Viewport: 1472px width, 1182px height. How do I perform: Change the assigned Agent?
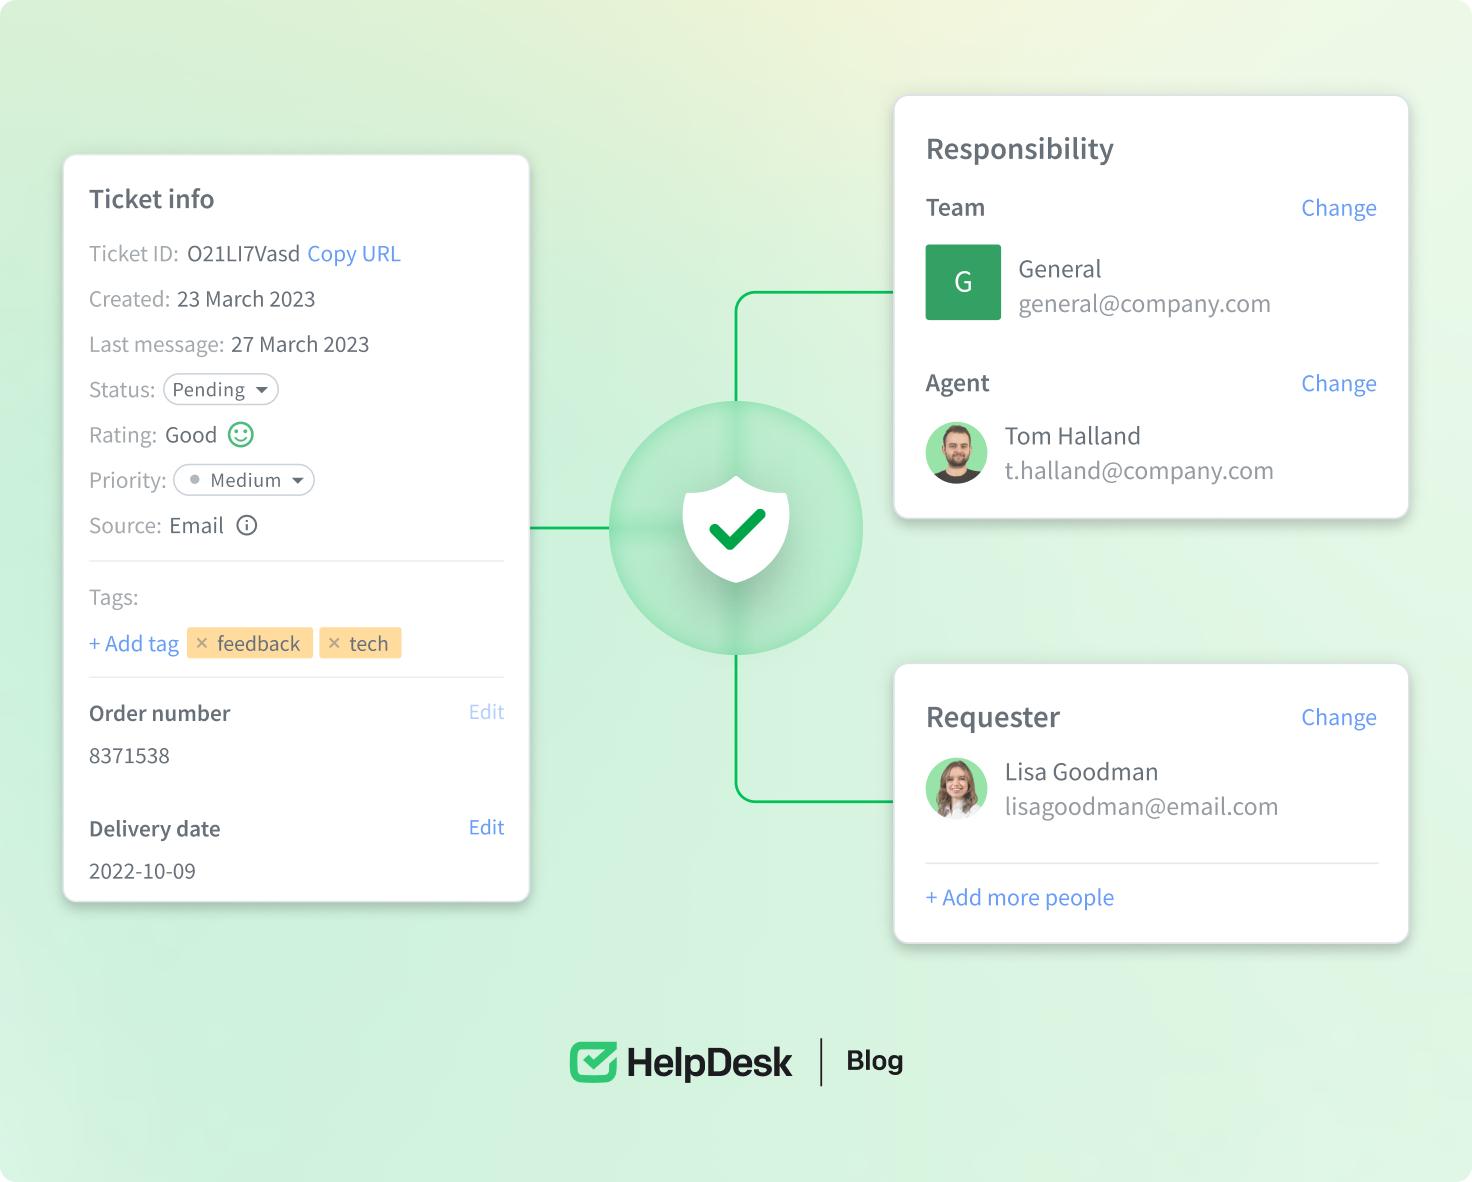coord(1338,384)
